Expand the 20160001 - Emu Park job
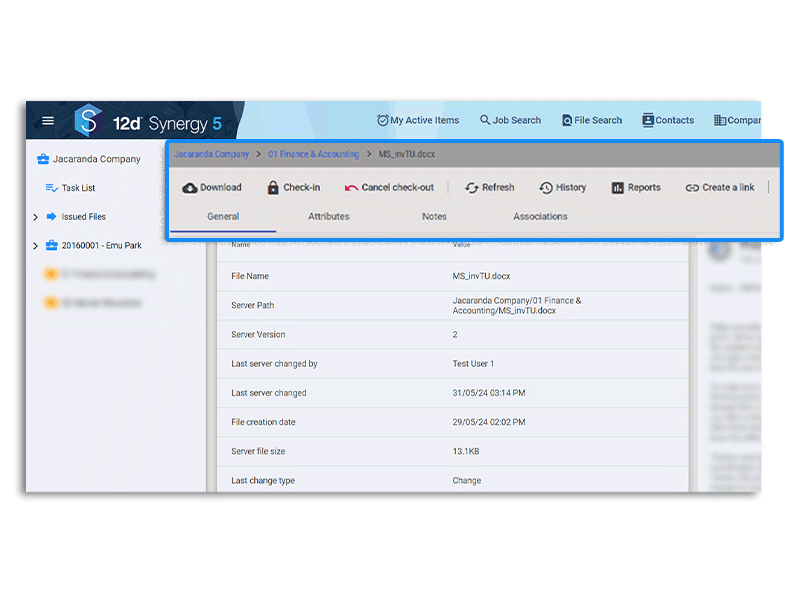This screenshot has height=600, width=800. pyautogui.click(x=35, y=246)
